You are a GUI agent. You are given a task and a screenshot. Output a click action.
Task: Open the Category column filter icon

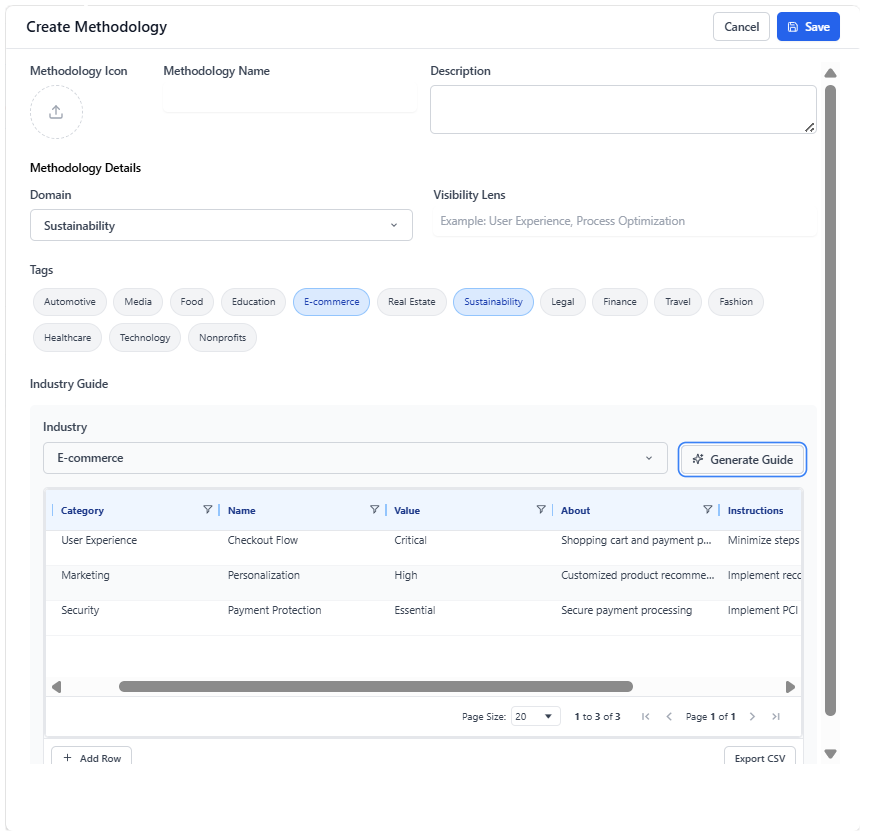207,510
